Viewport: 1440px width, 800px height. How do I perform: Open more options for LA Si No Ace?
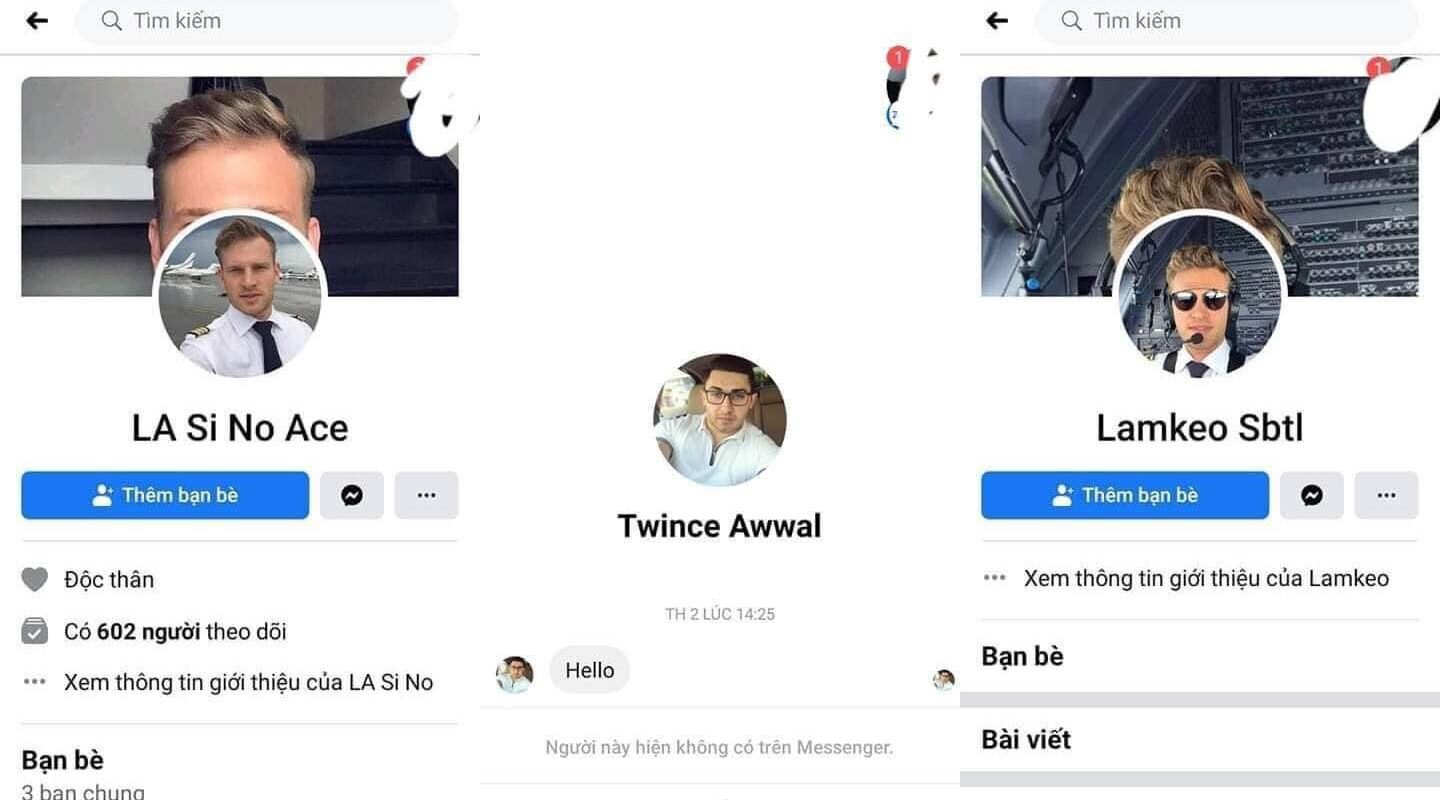[x=427, y=495]
